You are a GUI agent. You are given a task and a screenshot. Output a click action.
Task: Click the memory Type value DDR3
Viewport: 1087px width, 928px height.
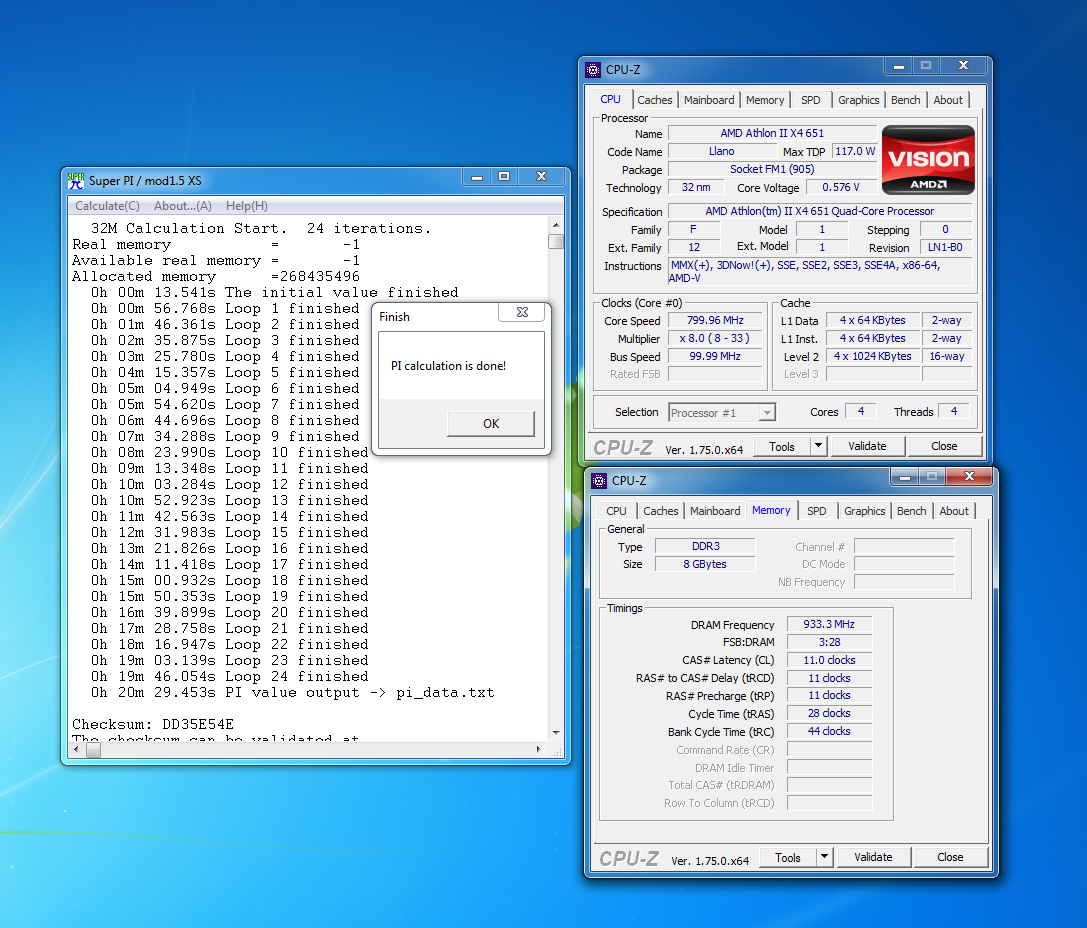705,546
